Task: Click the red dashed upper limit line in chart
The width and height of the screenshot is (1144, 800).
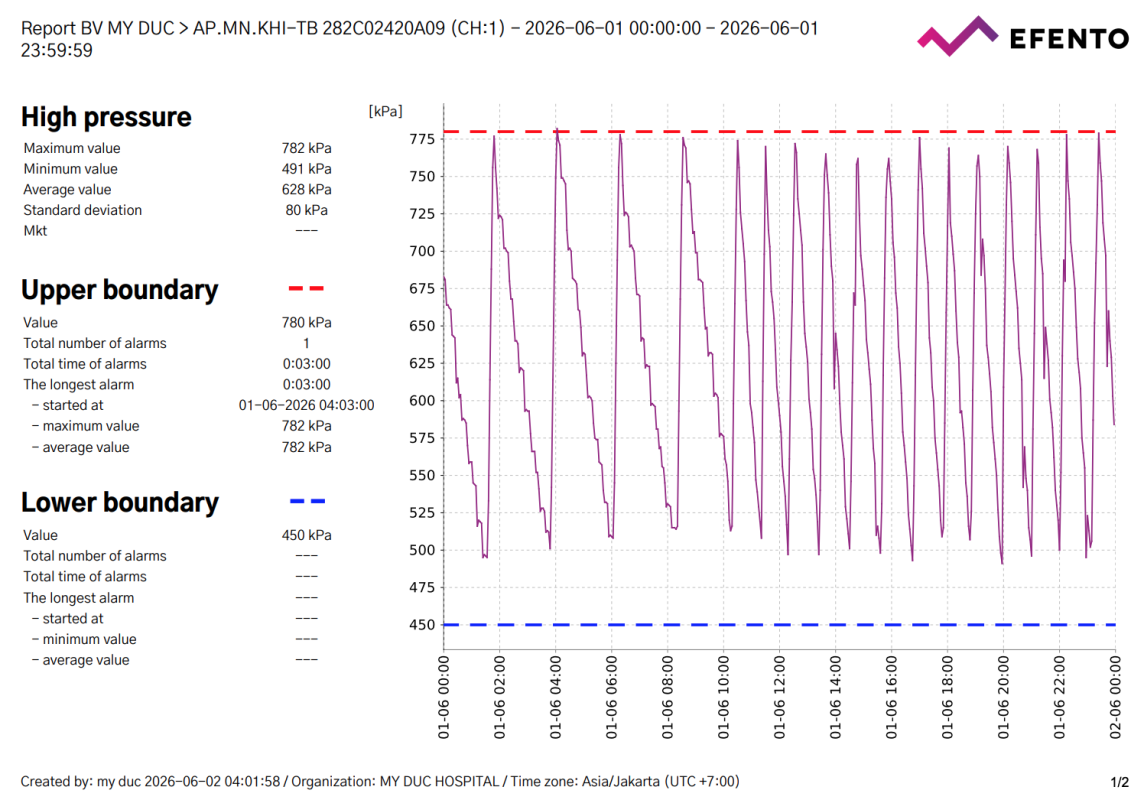Action: (779, 131)
